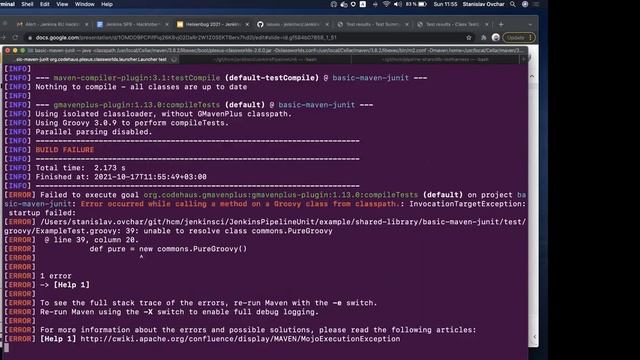Click the BUILD FAILURE text

(64, 150)
